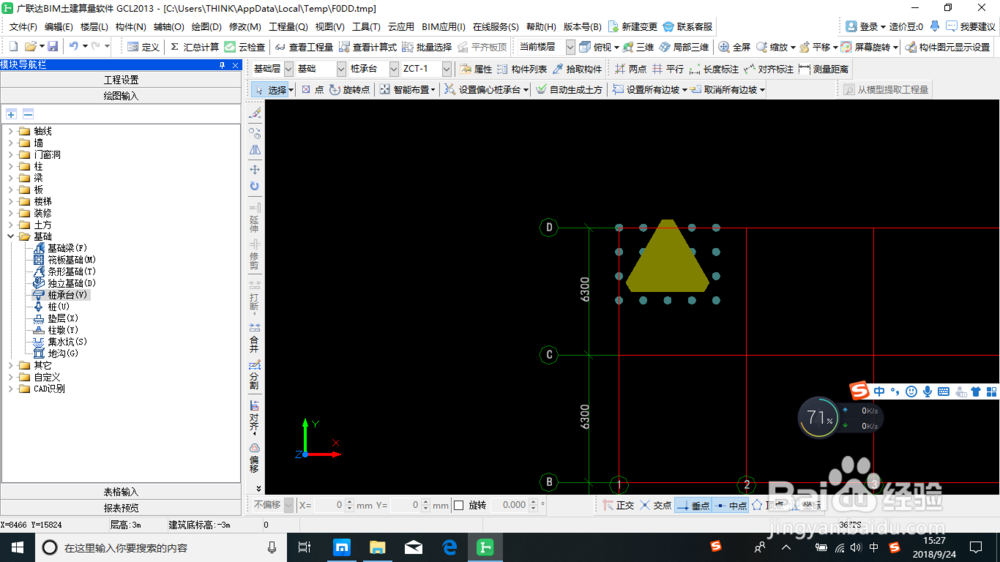Select 测量距离 measure distance tool
Viewport: 1000px width, 562px height.
[824, 69]
